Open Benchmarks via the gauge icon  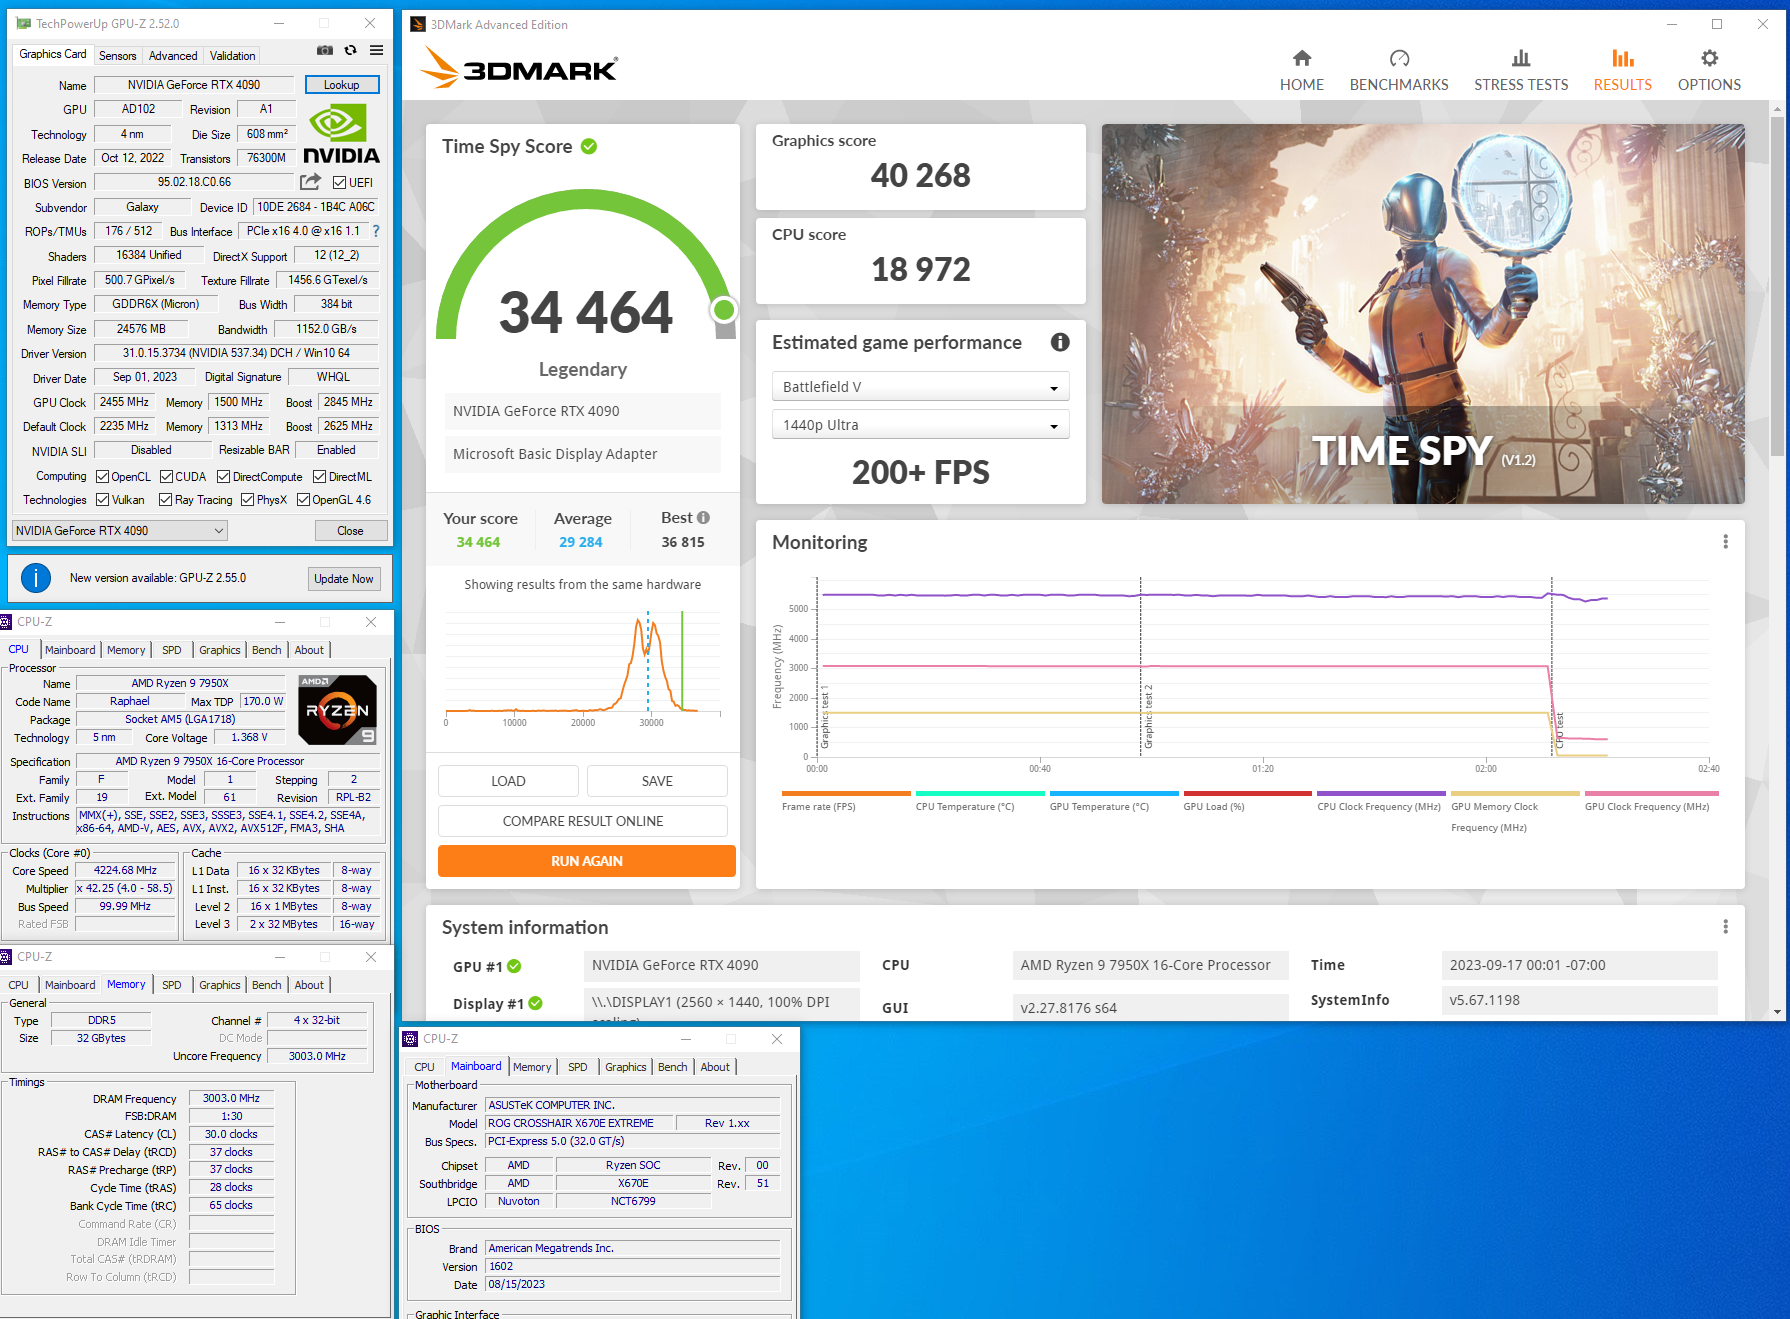coord(1398,59)
